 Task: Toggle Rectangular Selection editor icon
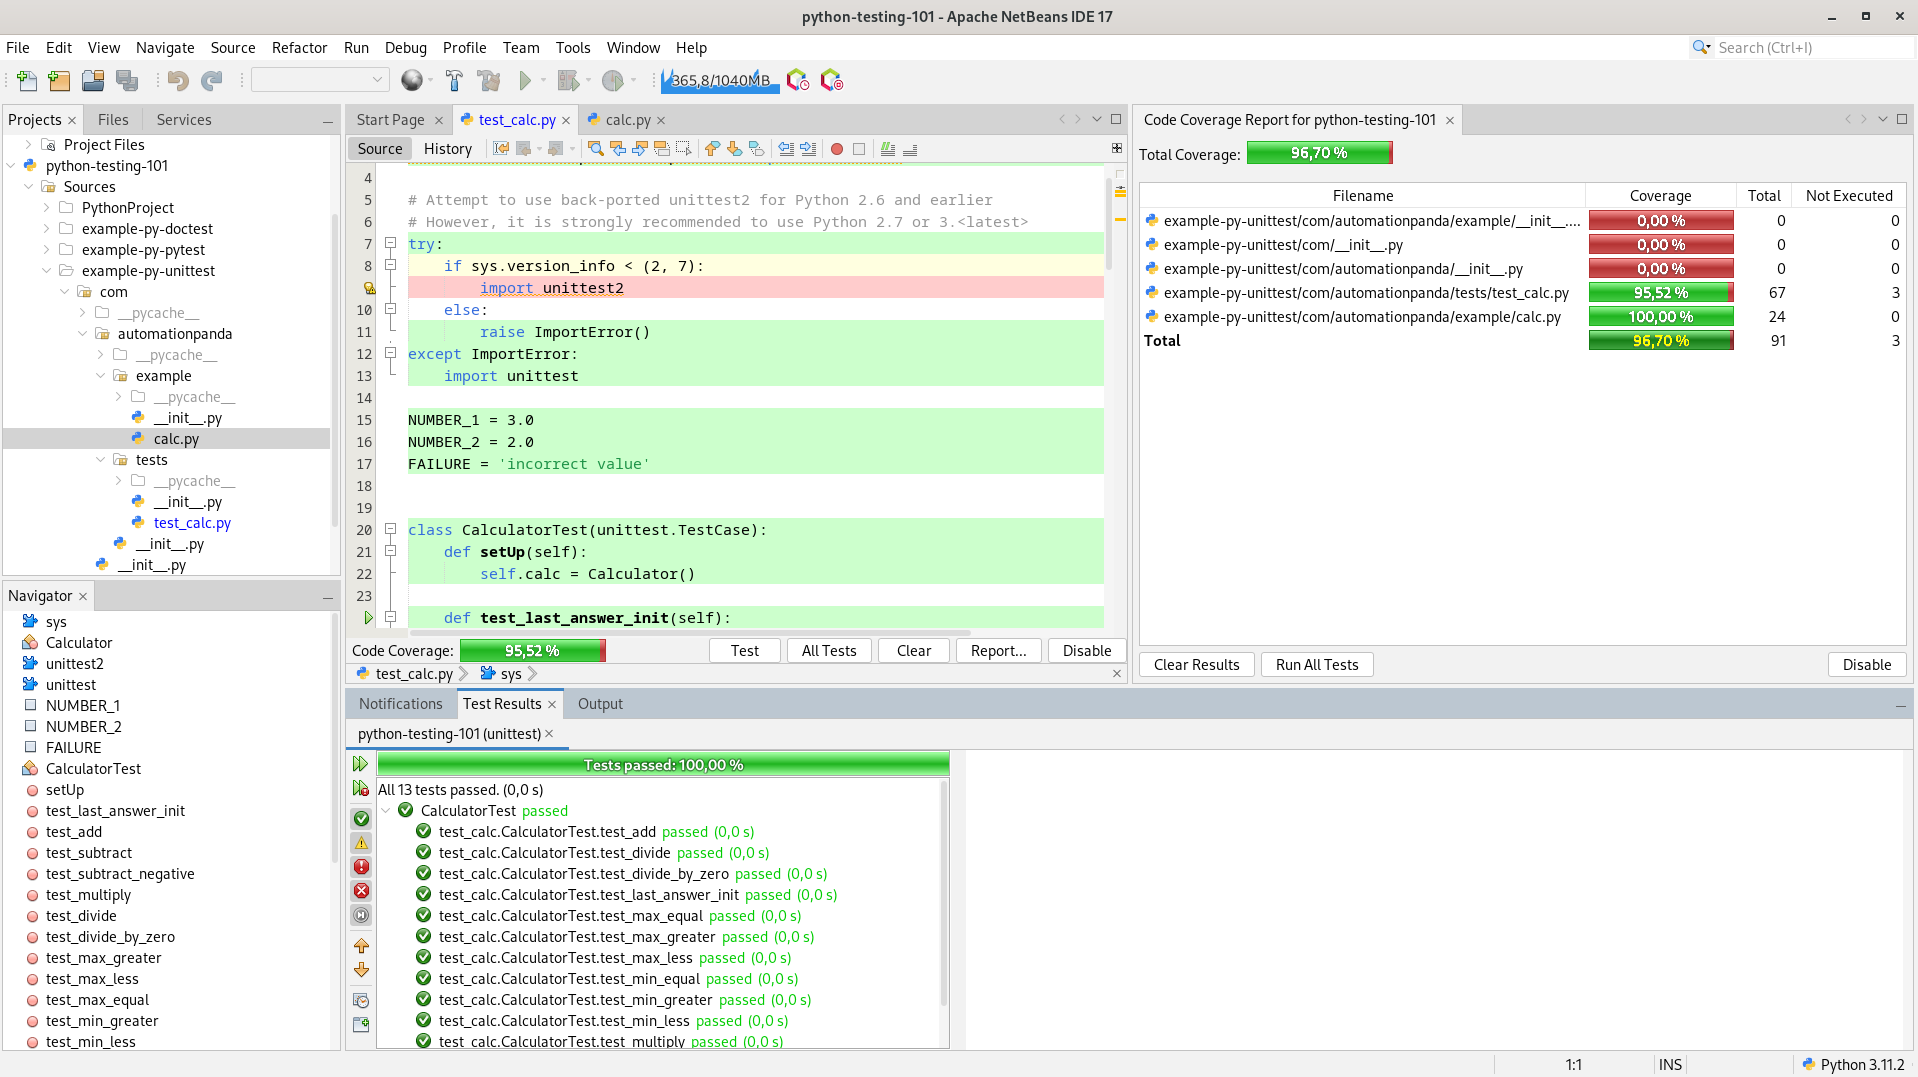tap(684, 149)
